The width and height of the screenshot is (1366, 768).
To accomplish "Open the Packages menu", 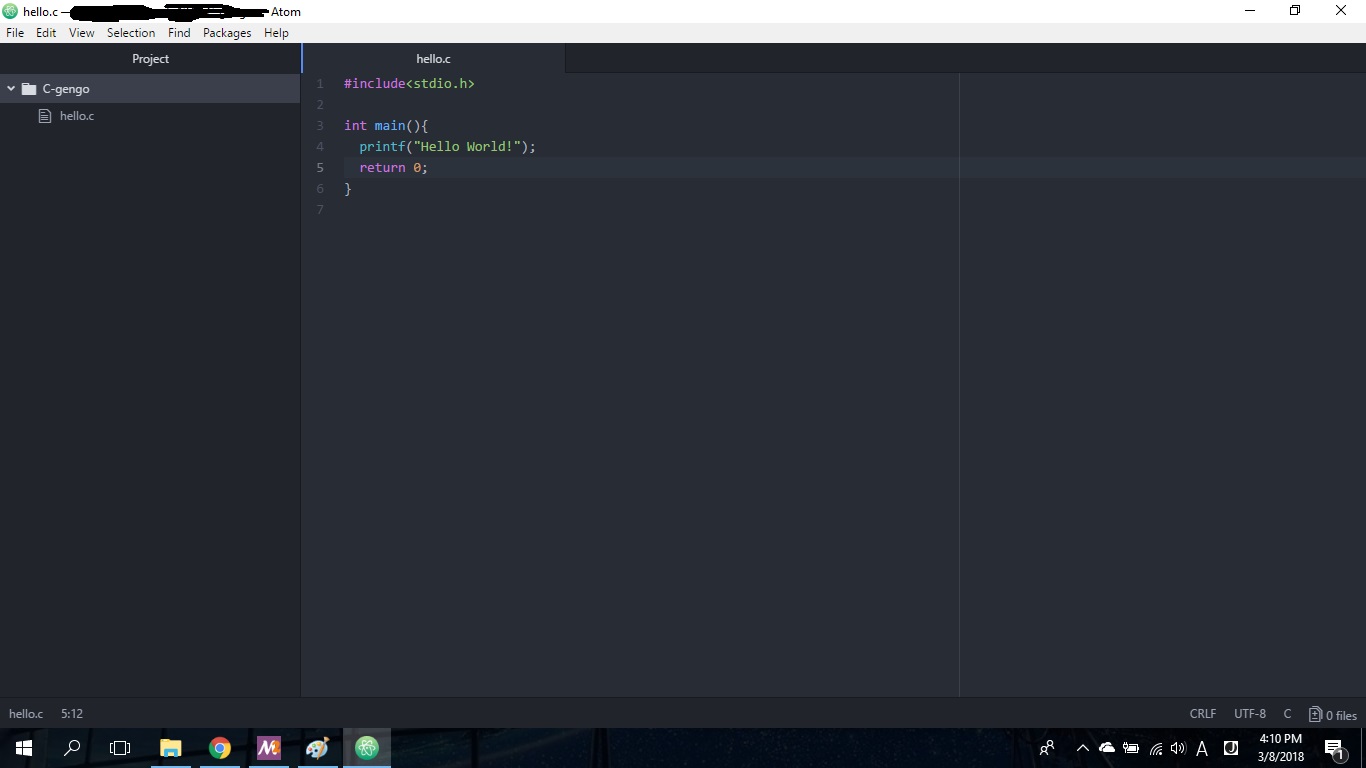I will (227, 33).
